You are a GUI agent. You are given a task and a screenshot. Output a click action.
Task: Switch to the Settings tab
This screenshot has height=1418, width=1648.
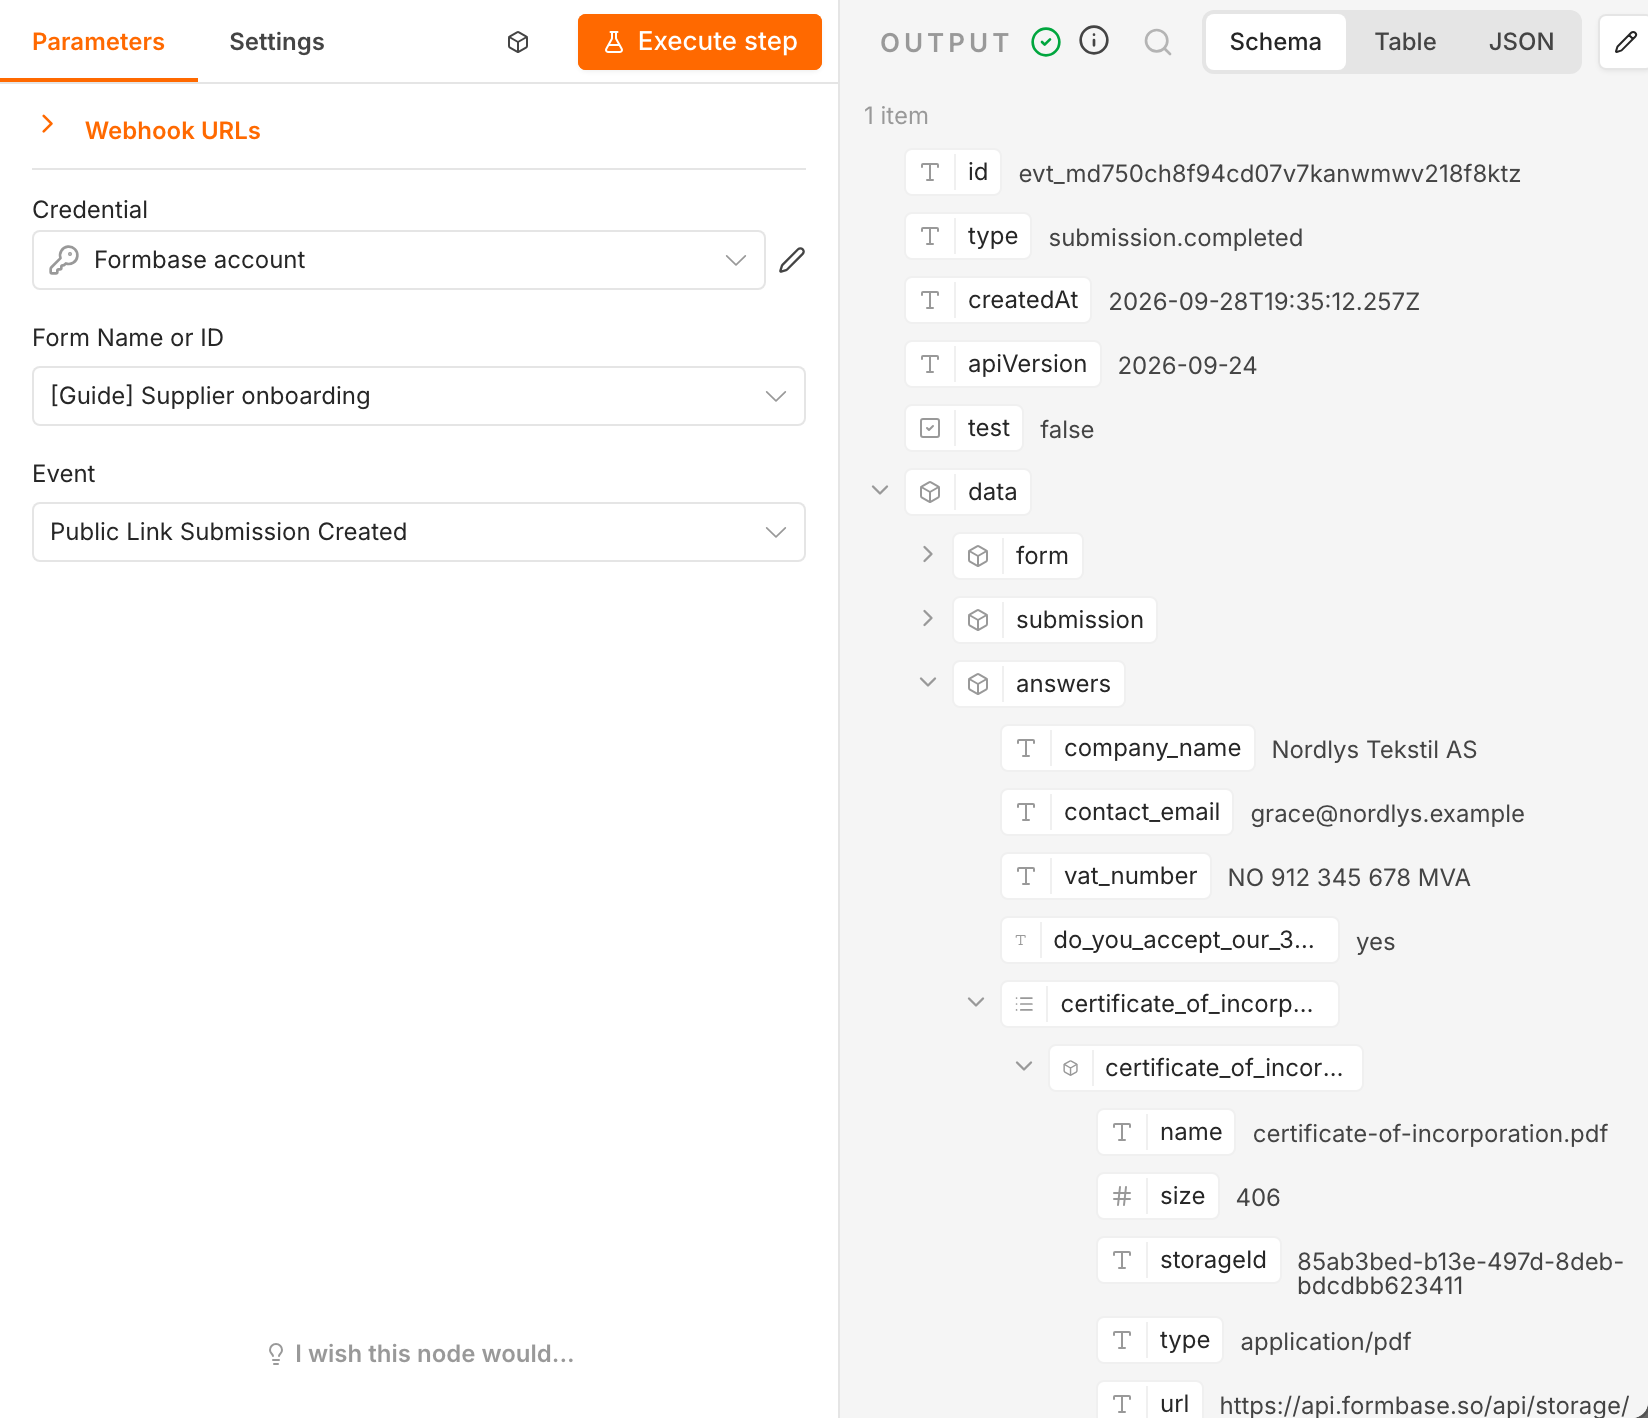pos(277,42)
